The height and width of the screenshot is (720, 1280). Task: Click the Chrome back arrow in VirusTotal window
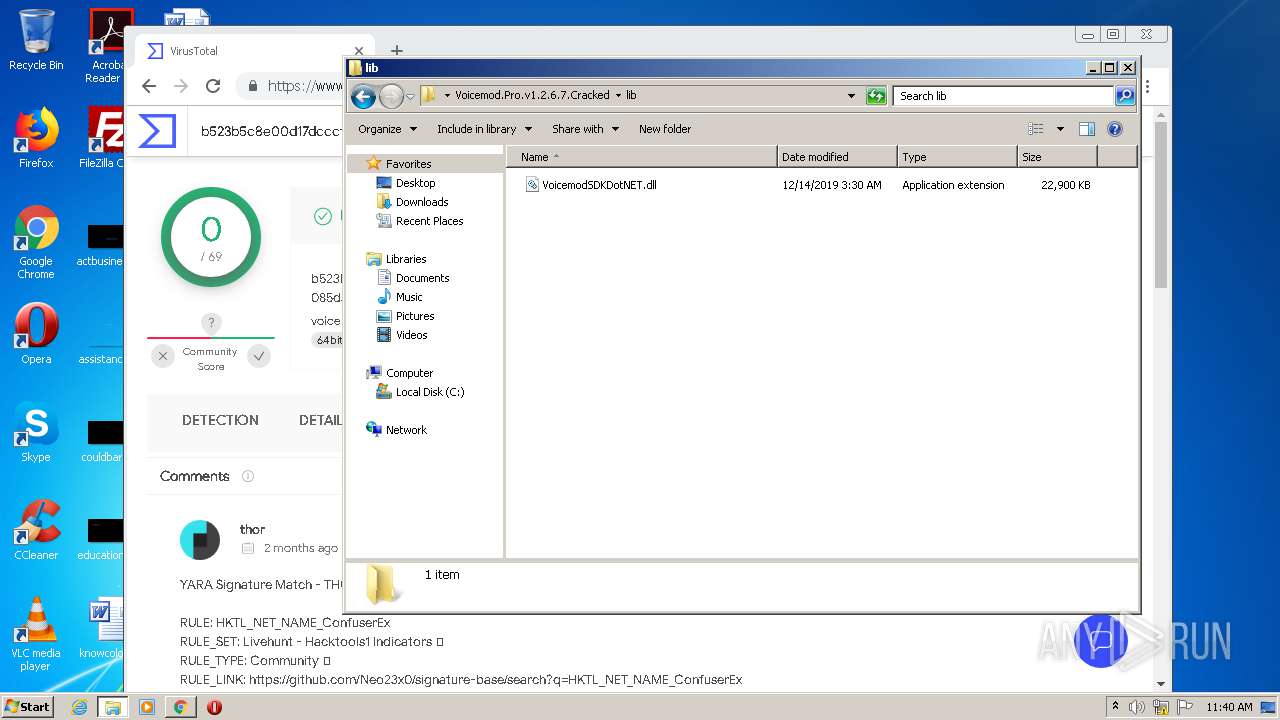pos(149,86)
